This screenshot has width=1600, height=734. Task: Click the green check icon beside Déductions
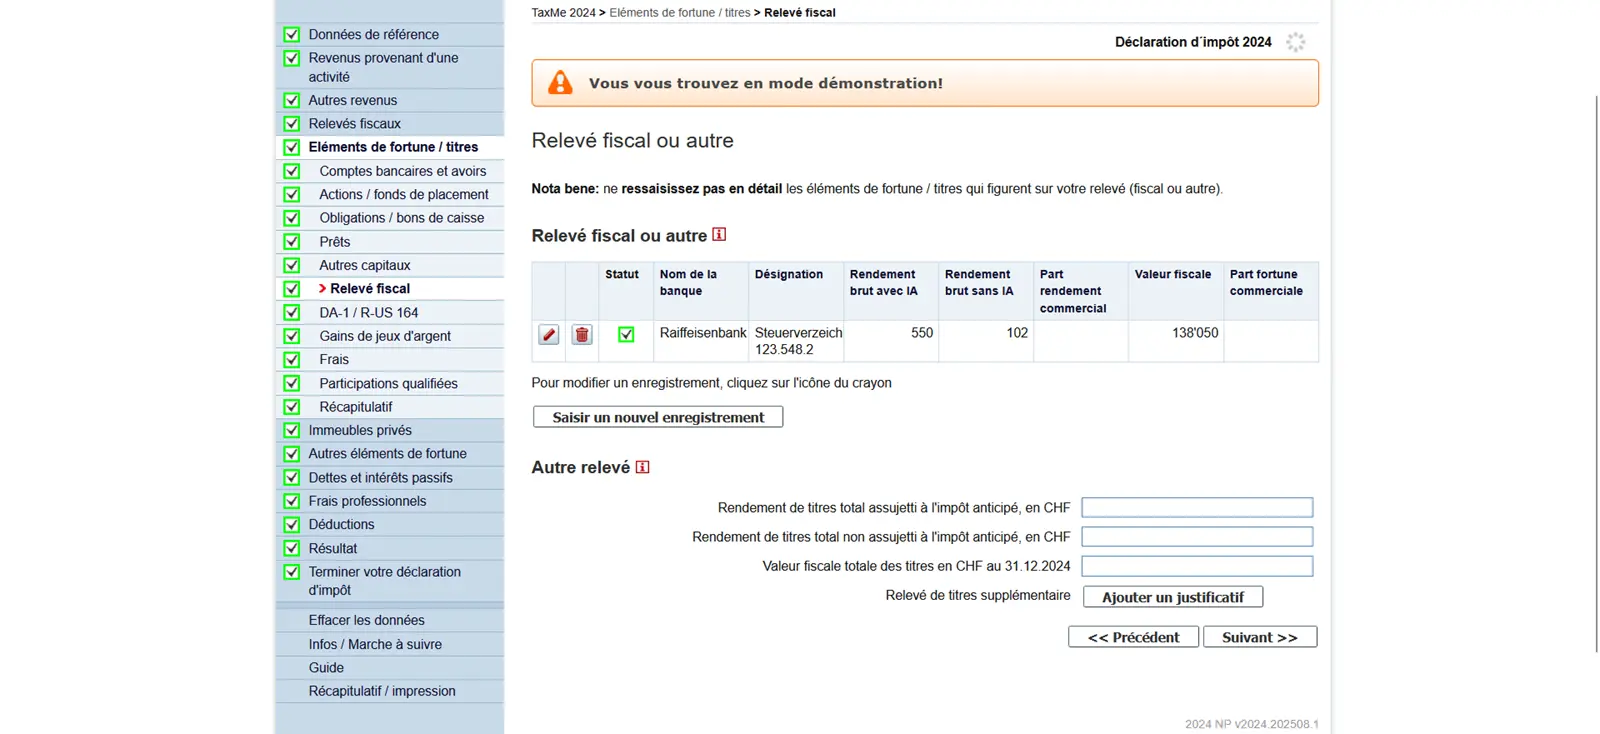(292, 524)
